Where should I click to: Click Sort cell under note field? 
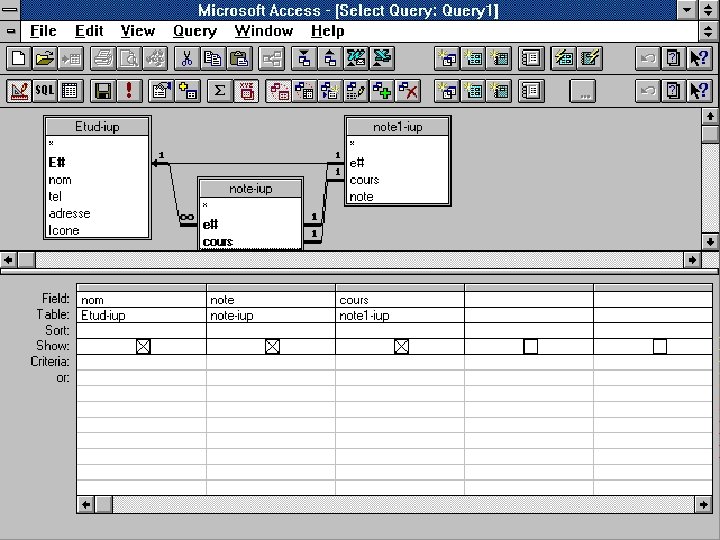pyautogui.click(x=271, y=331)
